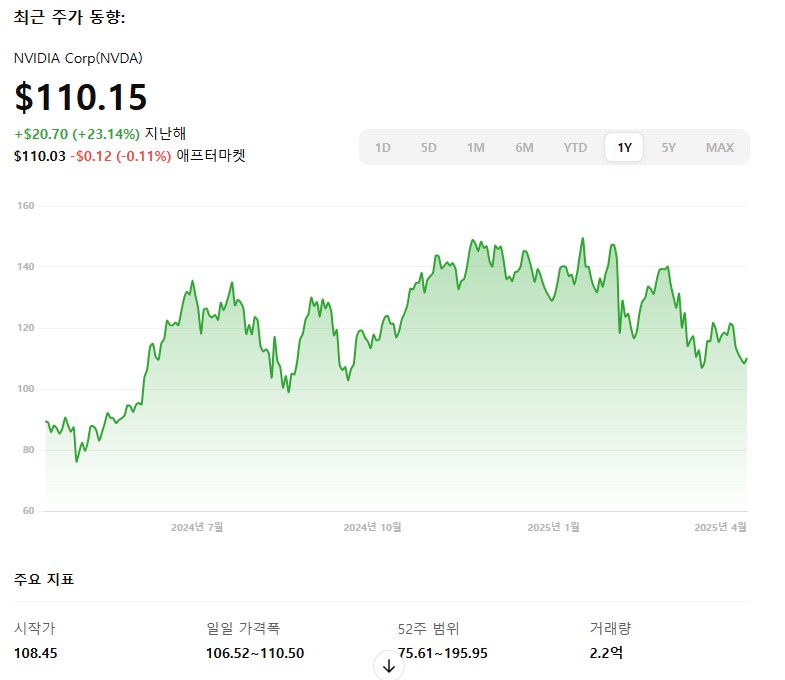Click the 애프터마켓 label
This screenshot has width=785, height=680.
[x=211, y=156]
